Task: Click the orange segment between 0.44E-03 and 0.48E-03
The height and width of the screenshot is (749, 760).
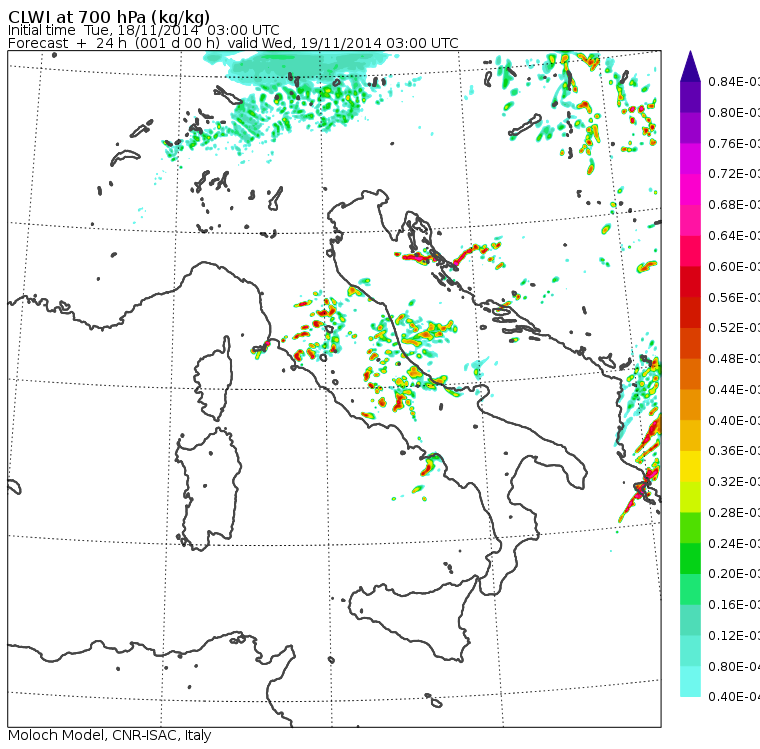Action: (690, 374)
